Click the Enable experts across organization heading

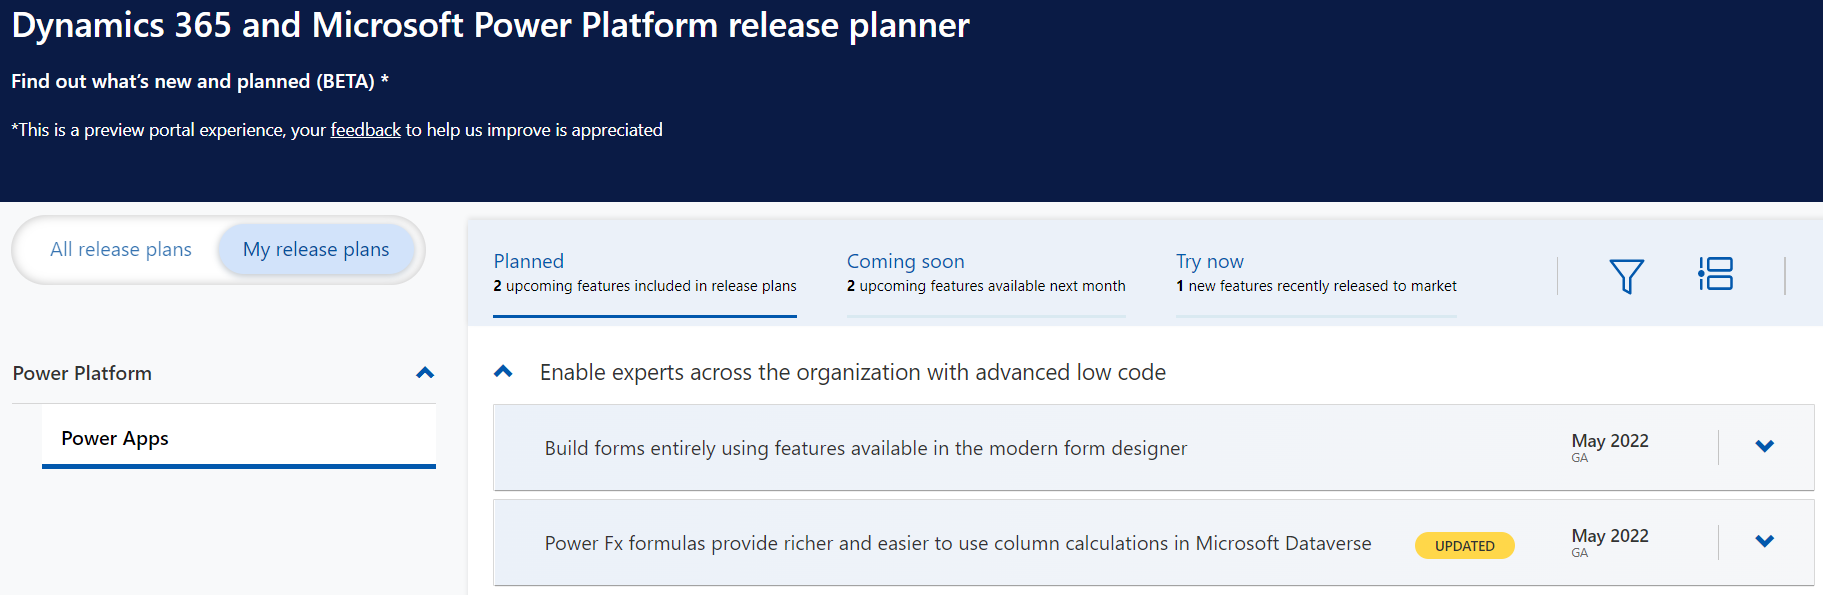(x=852, y=372)
